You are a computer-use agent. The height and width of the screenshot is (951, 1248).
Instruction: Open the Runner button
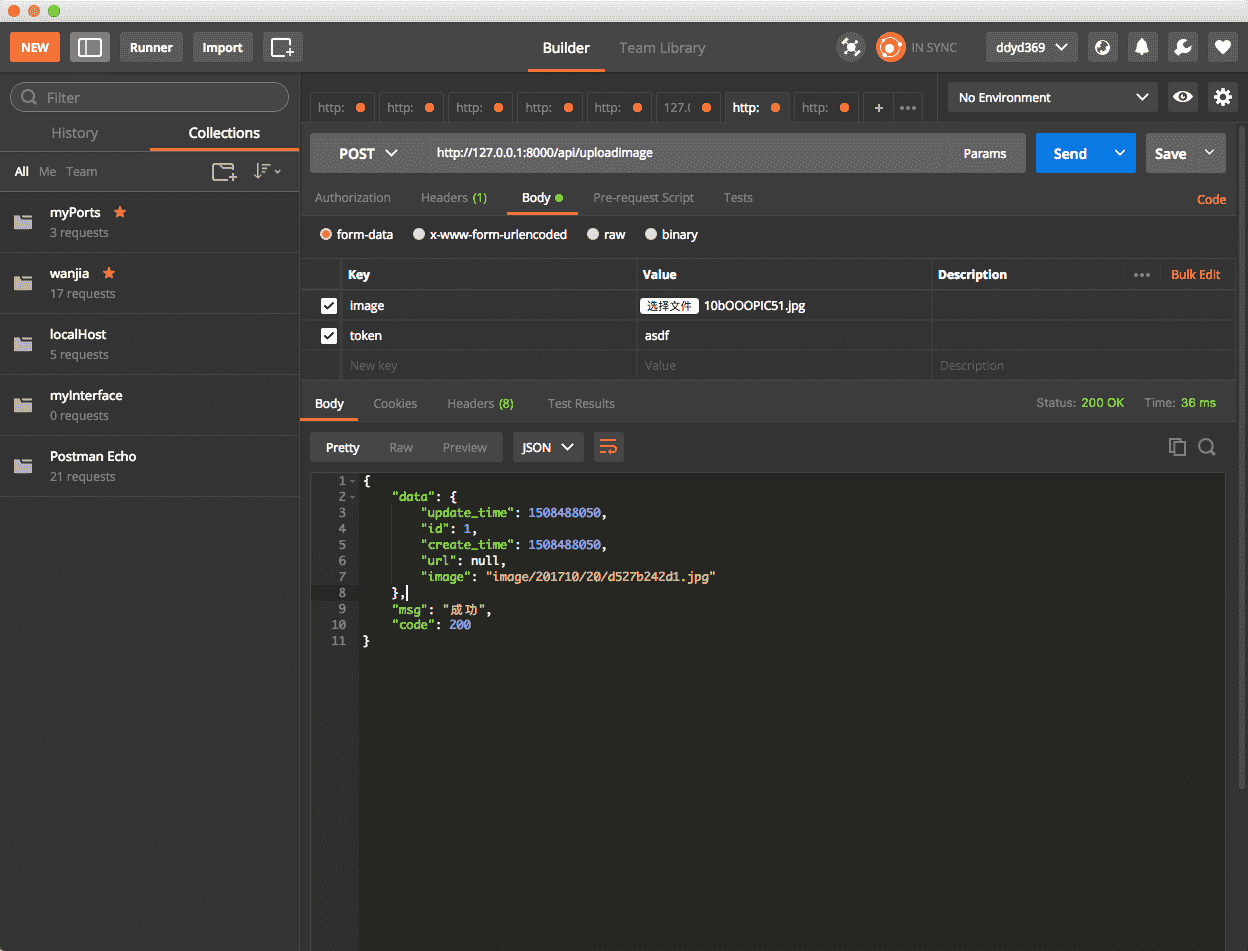tap(151, 47)
